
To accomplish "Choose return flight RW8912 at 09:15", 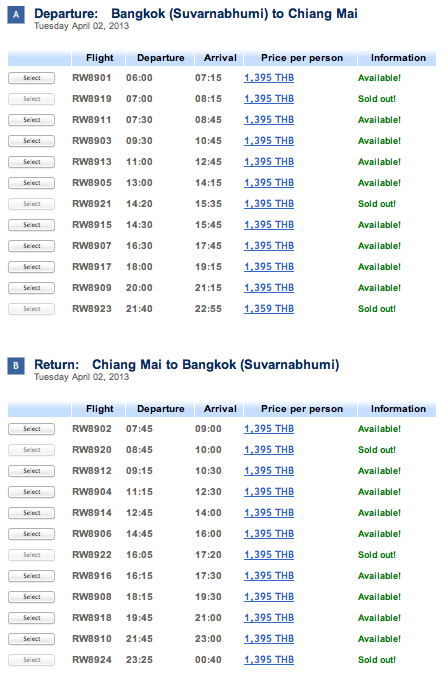I will [x=32, y=471].
